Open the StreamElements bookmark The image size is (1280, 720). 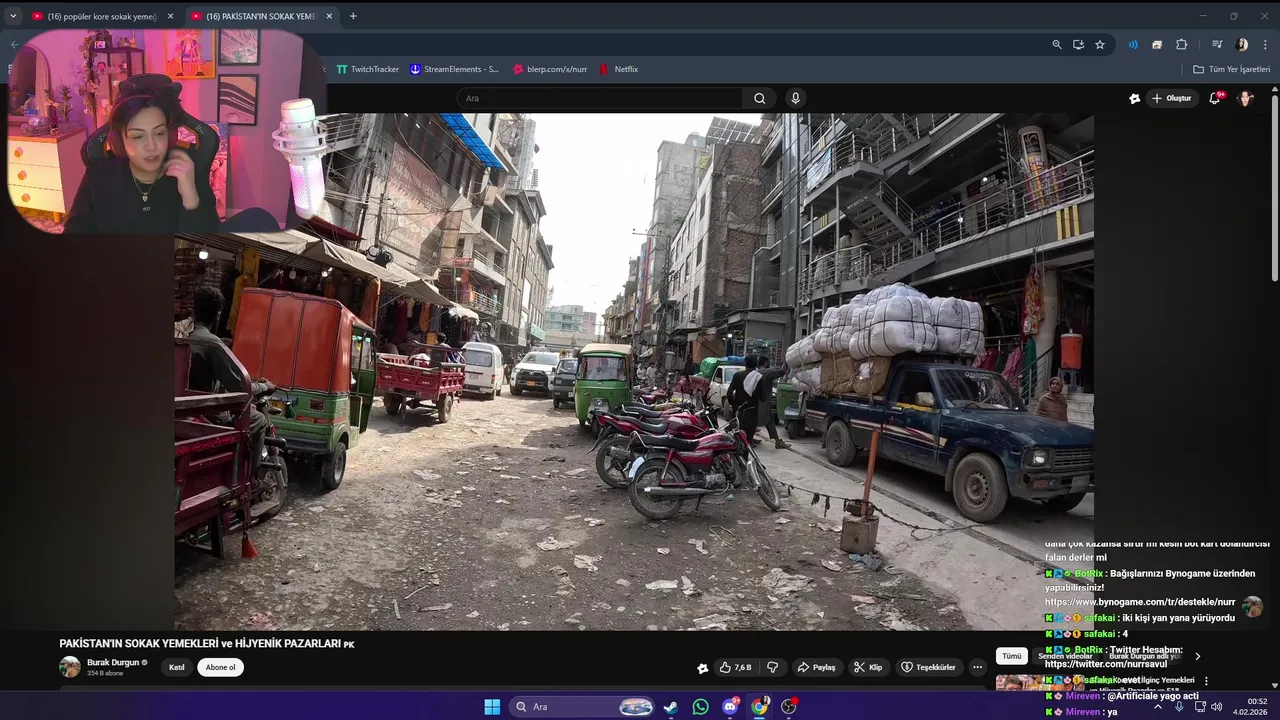point(454,69)
